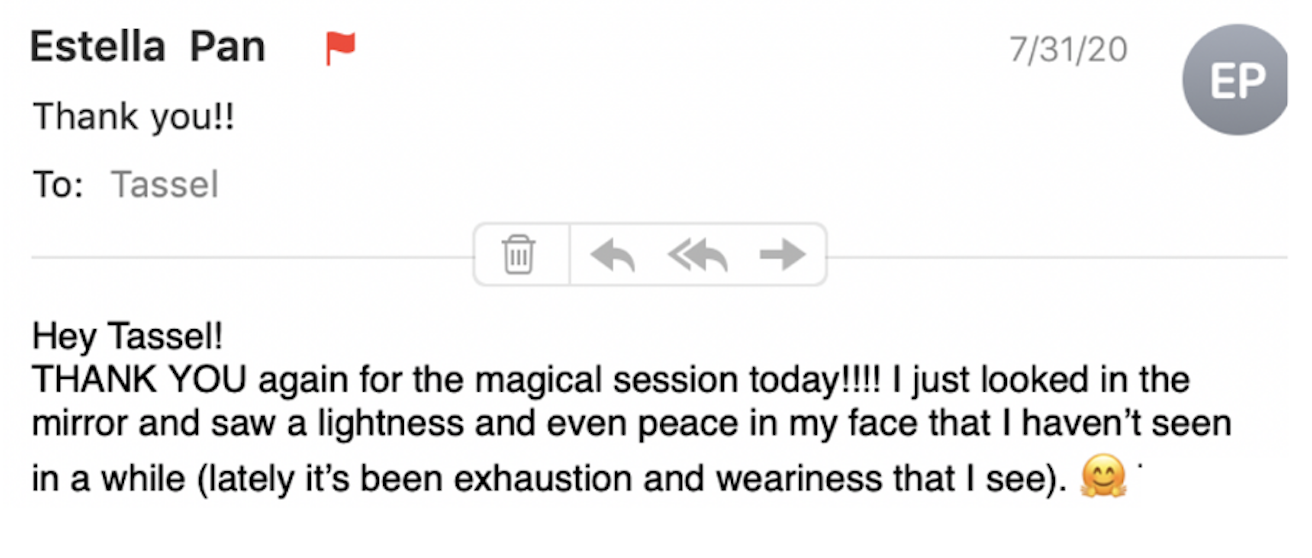The height and width of the screenshot is (558, 1312).
Task: Select the sender name Estella Pan
Action: tap(148, 47)
